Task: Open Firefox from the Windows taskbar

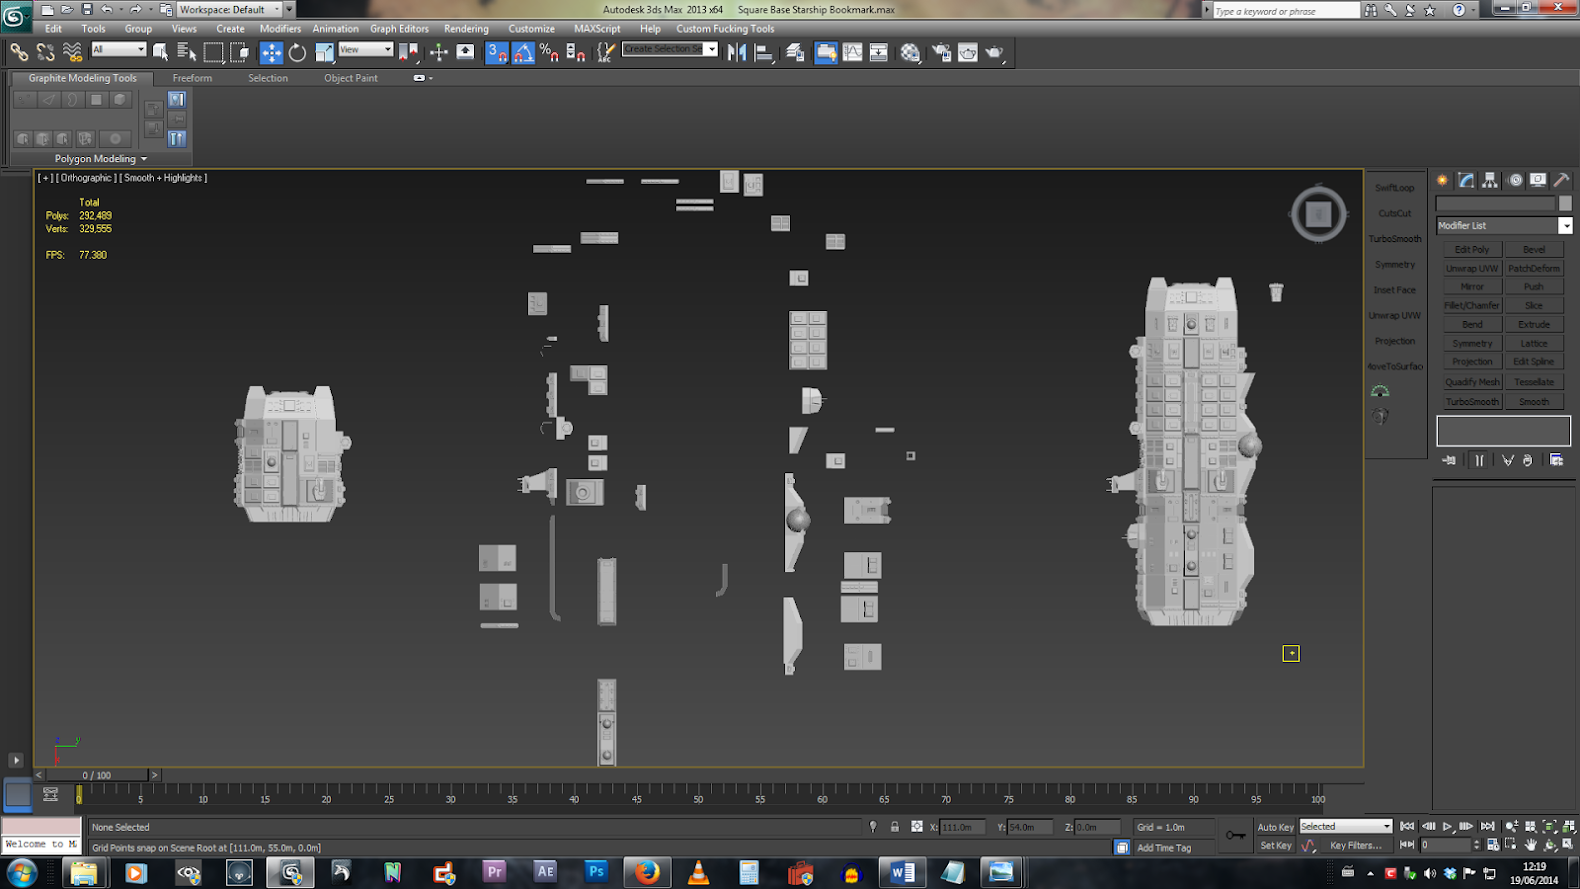Action: pos(647,872)
